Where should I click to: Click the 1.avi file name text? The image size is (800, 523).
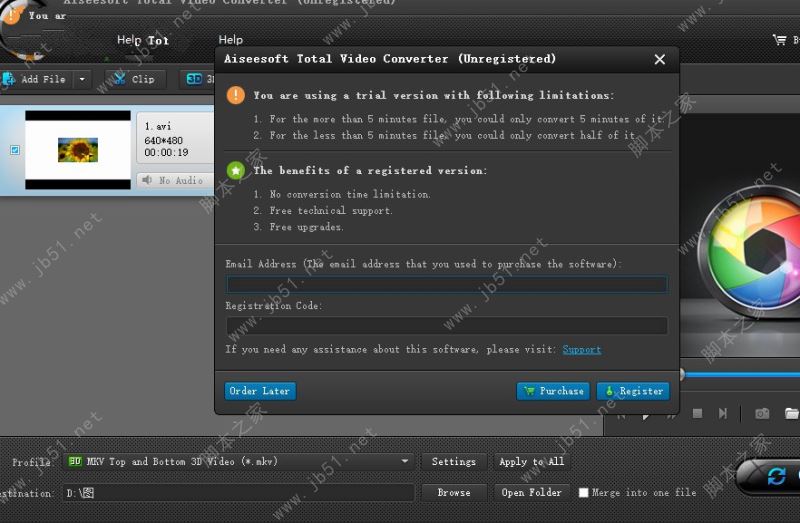[x=158, y=126]
